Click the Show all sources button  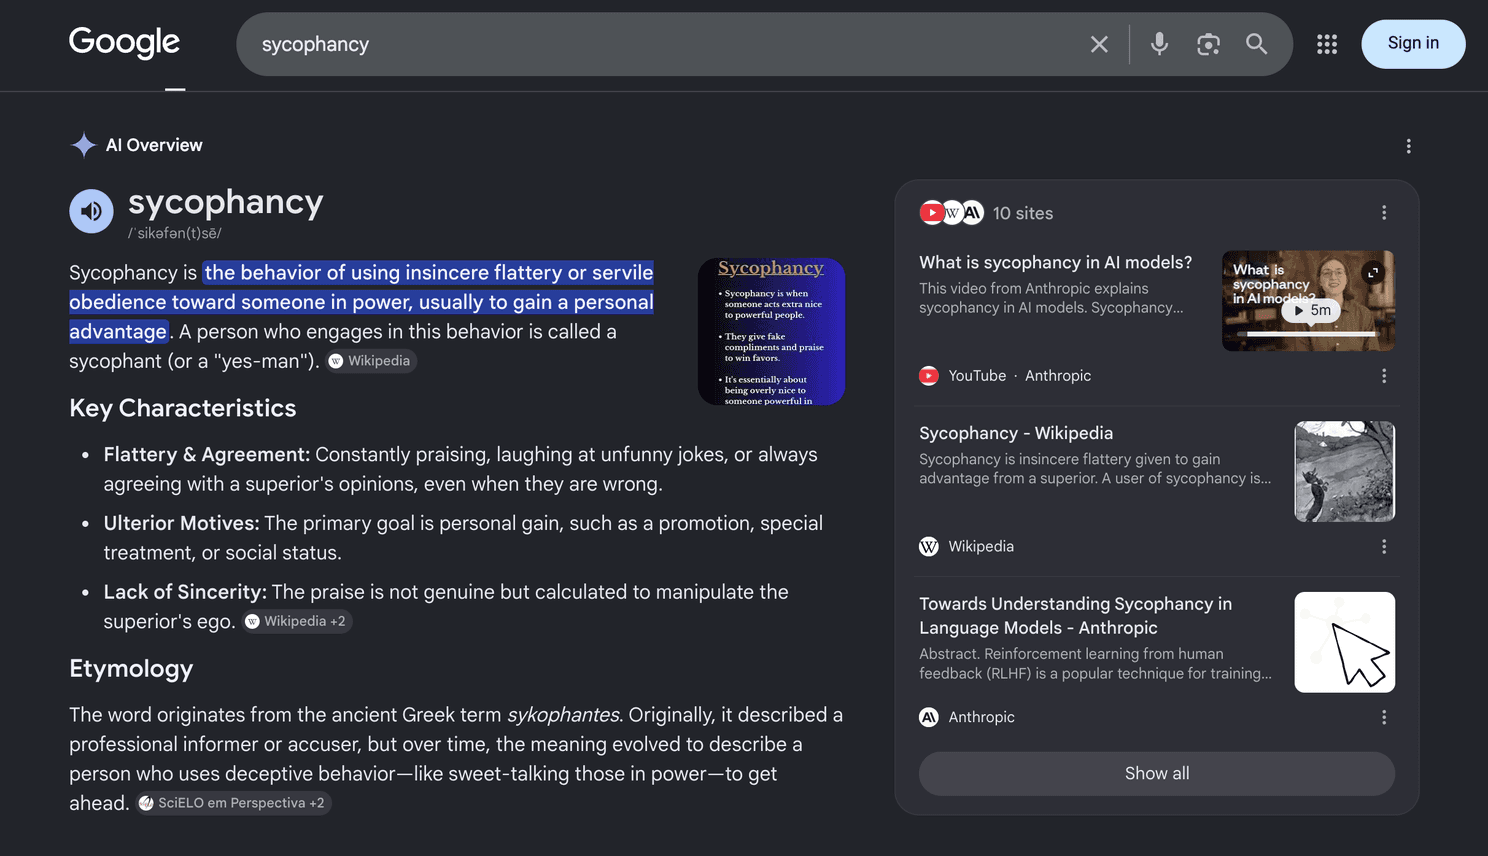tap(1157, 774)
